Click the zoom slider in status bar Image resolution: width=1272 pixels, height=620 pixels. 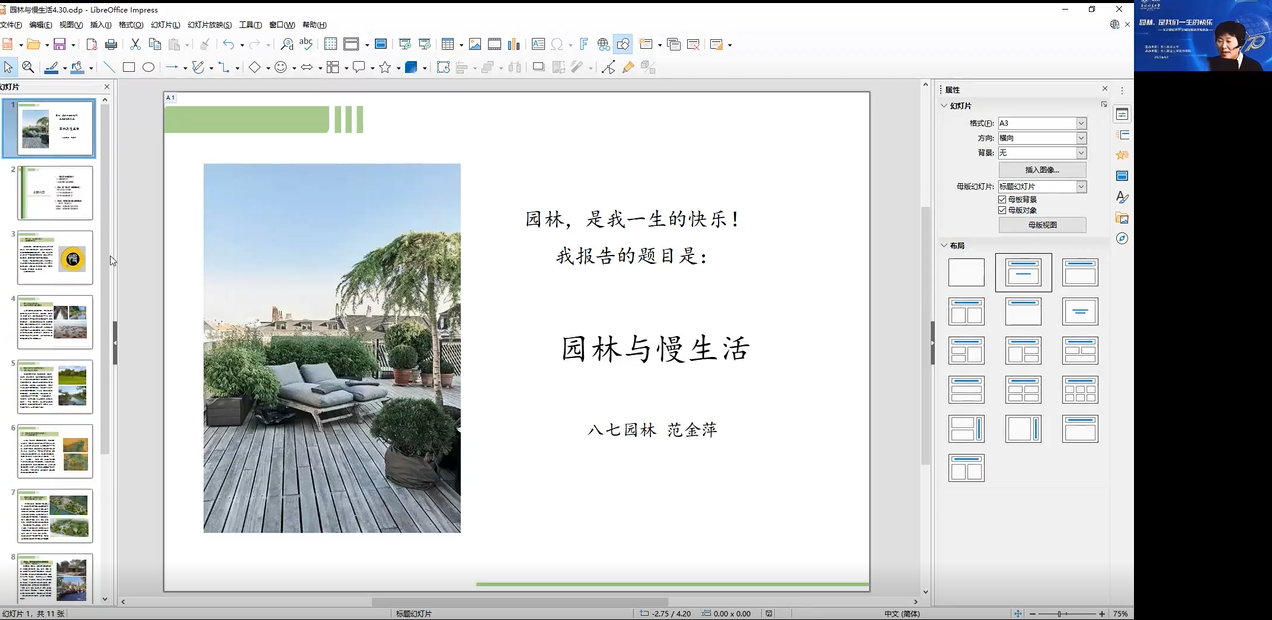pos(1060,614)
